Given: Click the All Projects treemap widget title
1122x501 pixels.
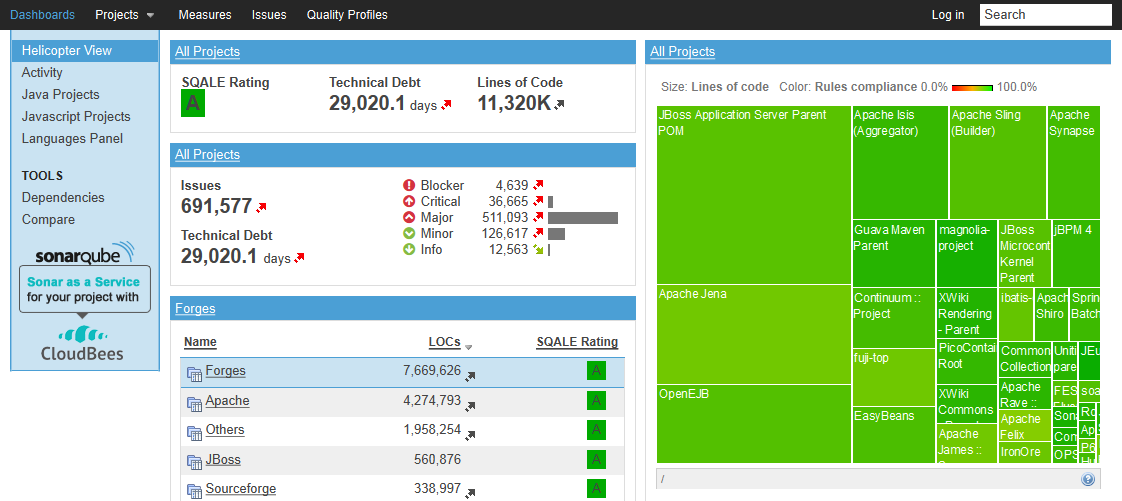Looking at the screenshot, I should (683, 52).
